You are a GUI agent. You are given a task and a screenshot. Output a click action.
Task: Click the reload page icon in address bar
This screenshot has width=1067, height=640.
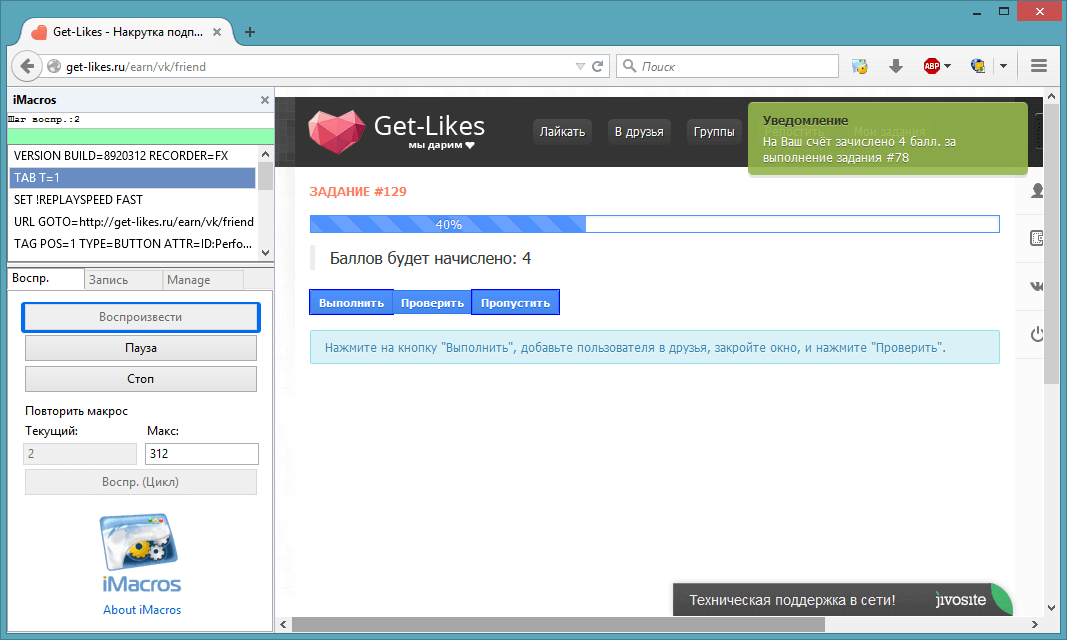pyautogui.click(x=597, y=66)
